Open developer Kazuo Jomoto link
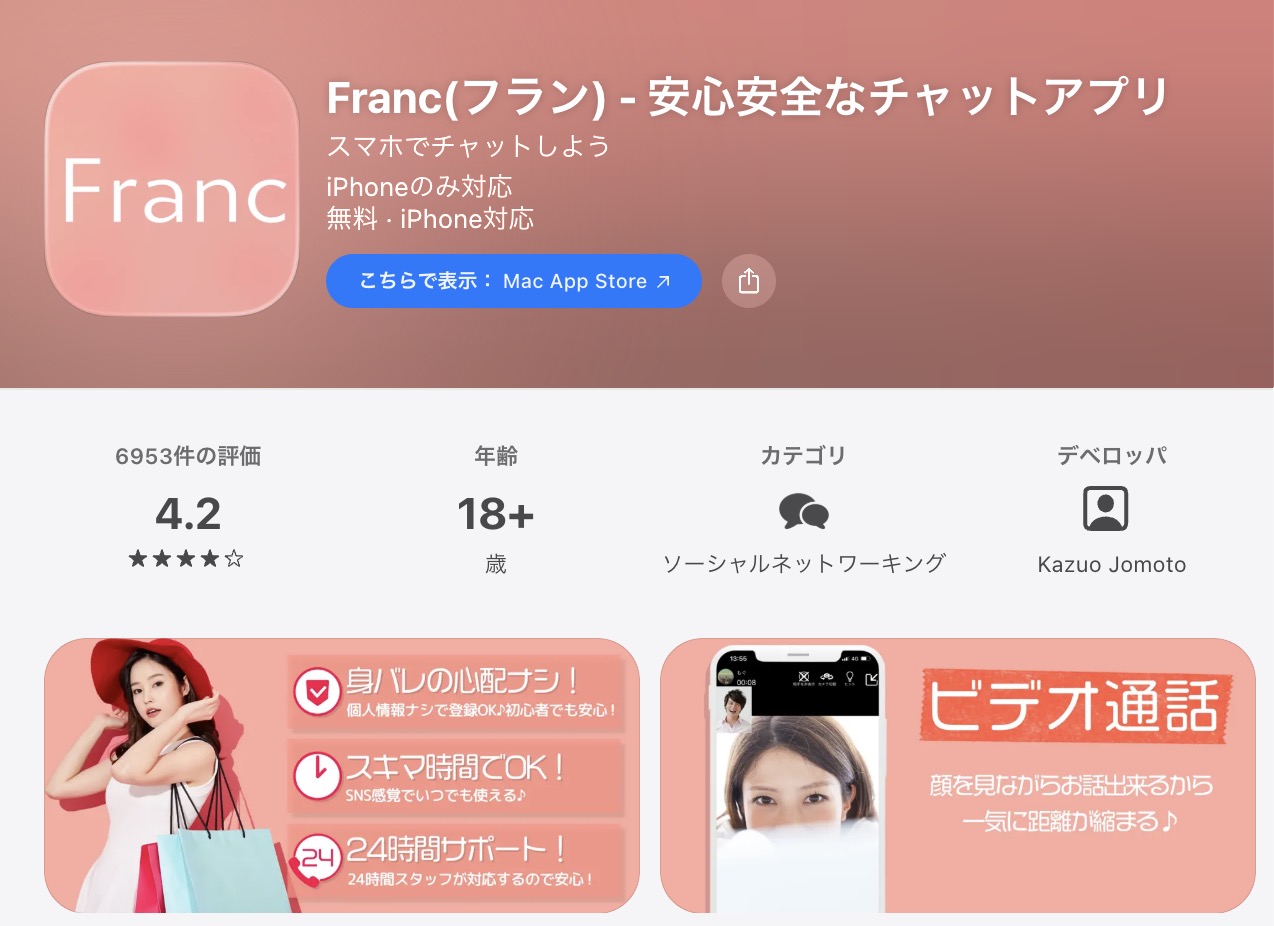The image size is (1274, 926). (1112, 565)
